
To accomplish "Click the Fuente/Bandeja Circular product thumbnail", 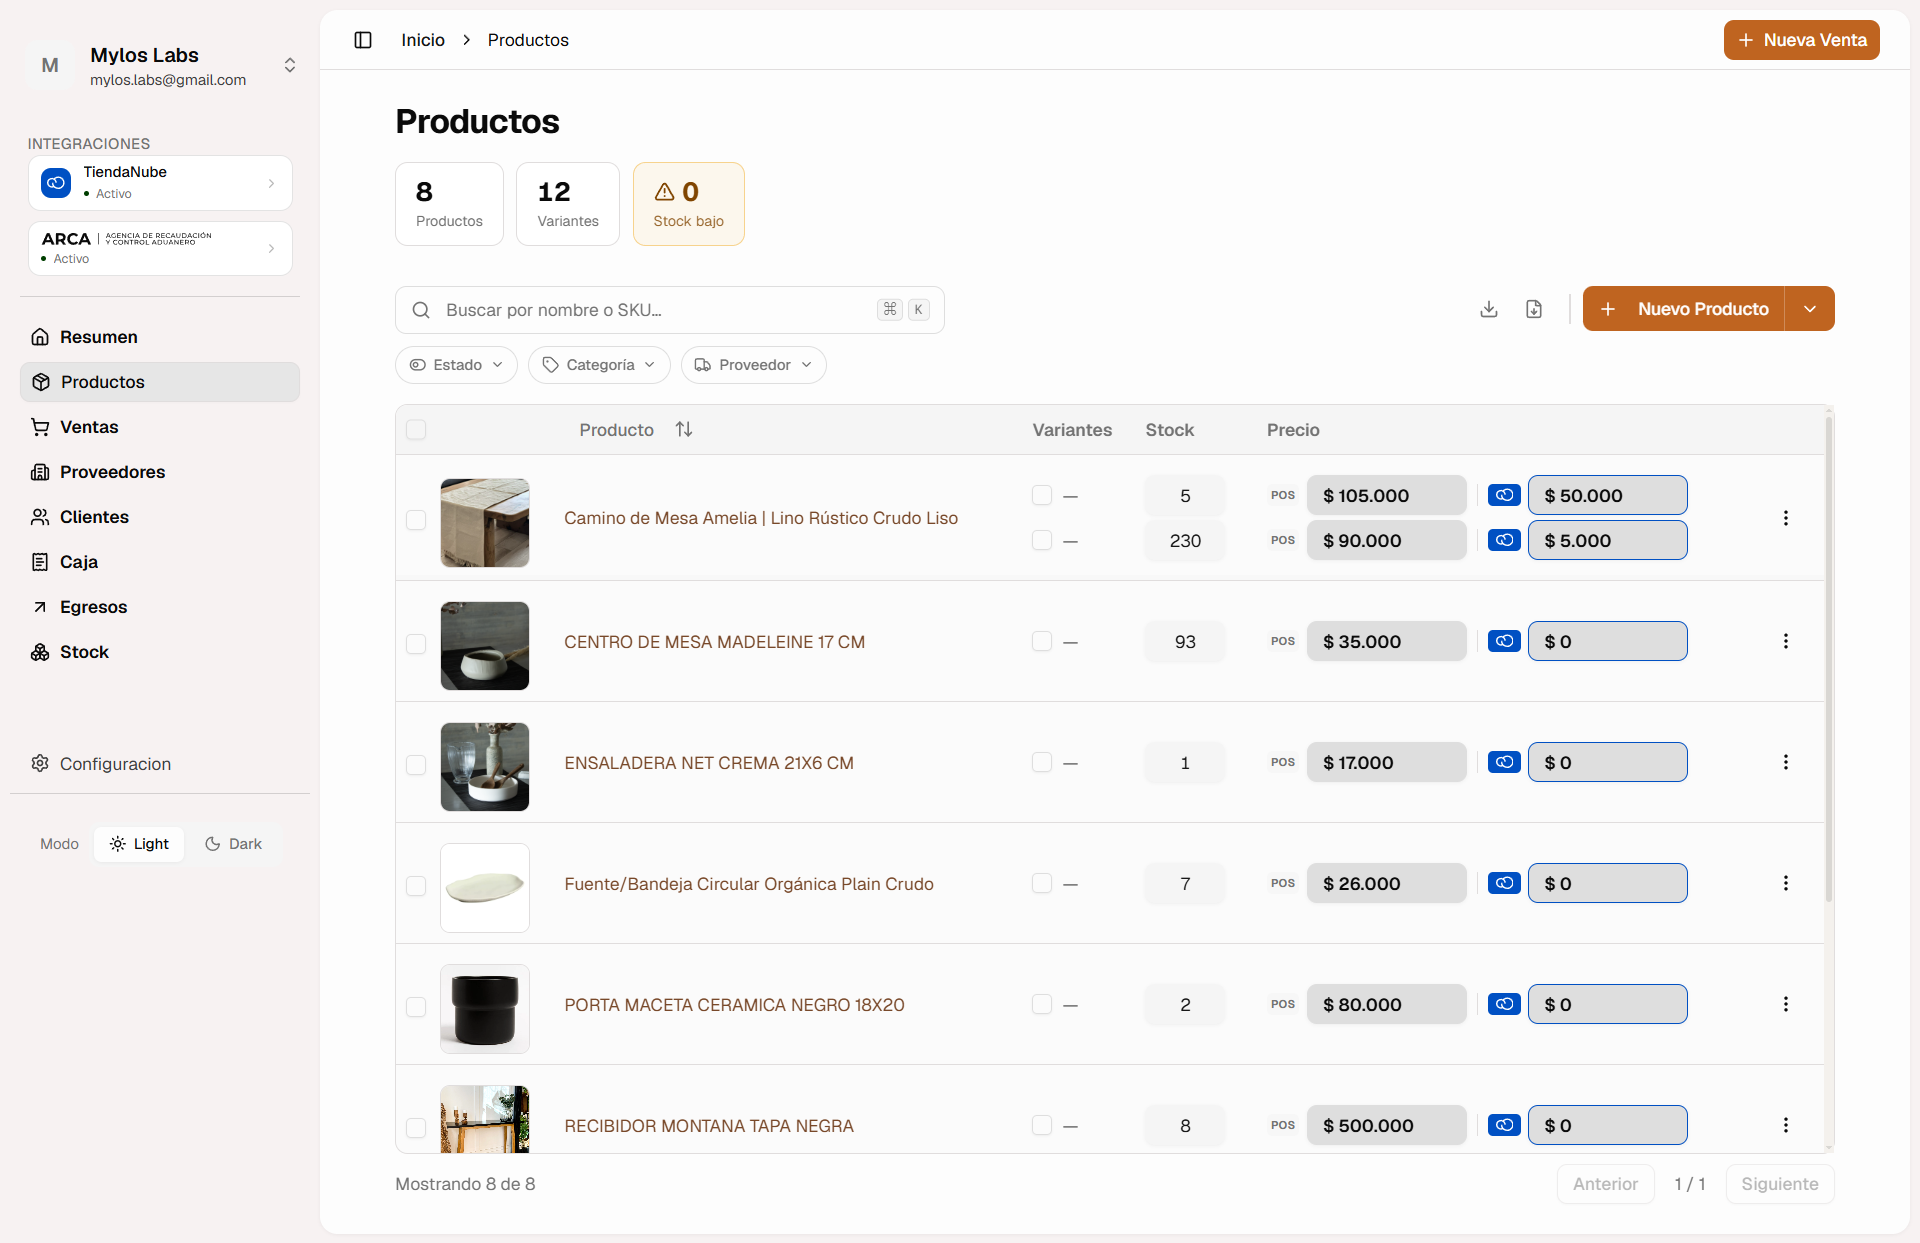I will (x=485, y=888).
